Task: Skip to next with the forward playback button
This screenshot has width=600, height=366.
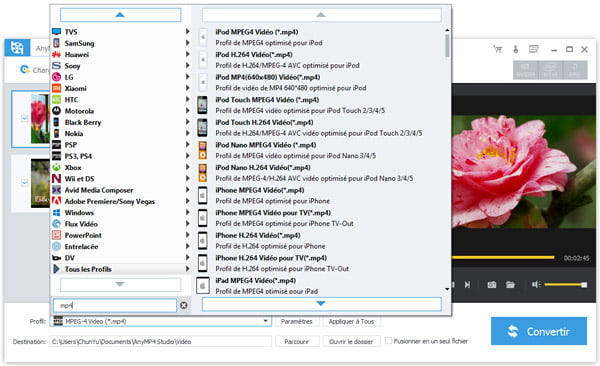Action: coord(467,285)
